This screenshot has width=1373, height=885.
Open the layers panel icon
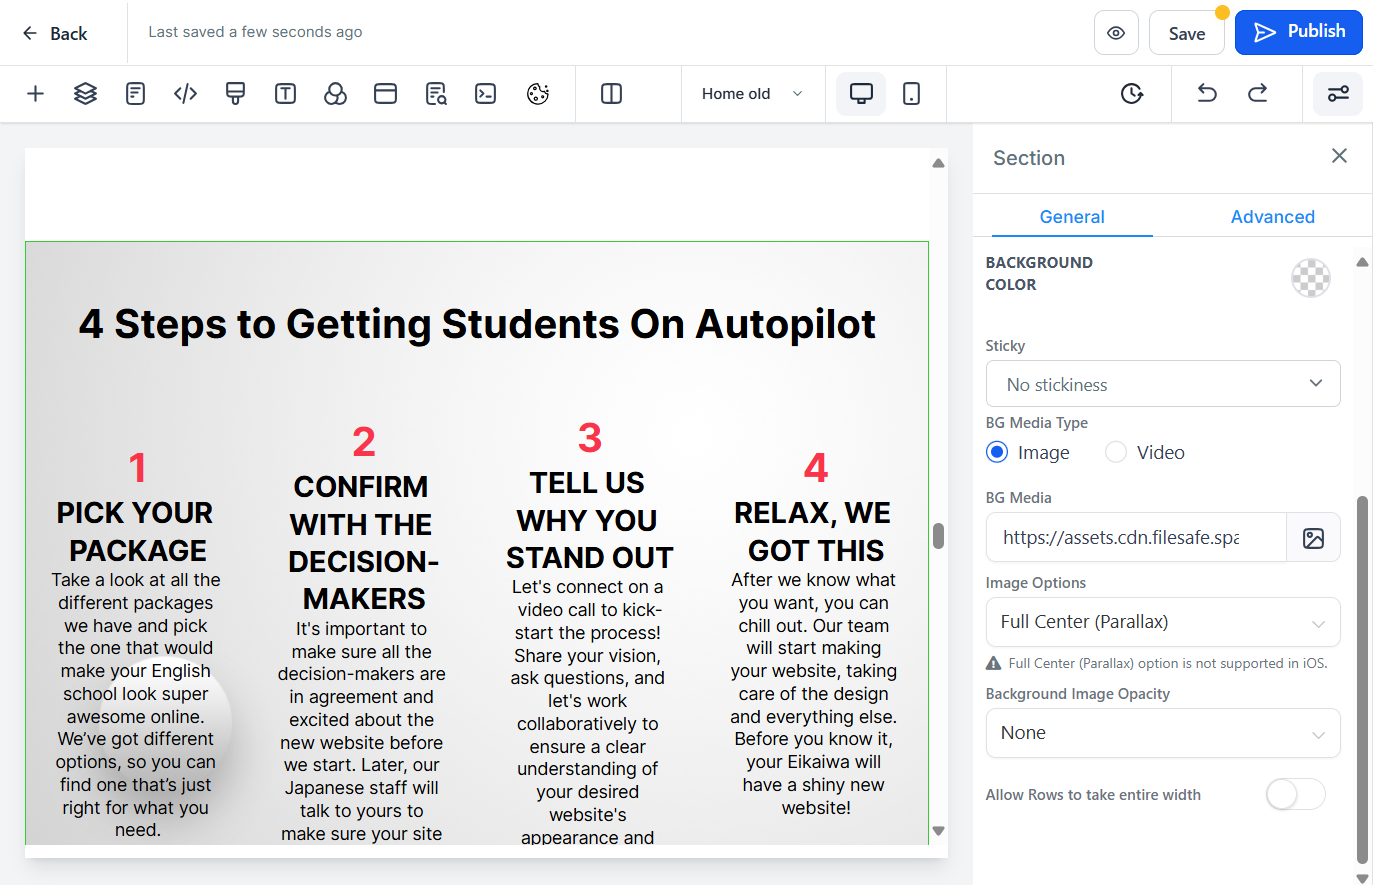point(85,94)
